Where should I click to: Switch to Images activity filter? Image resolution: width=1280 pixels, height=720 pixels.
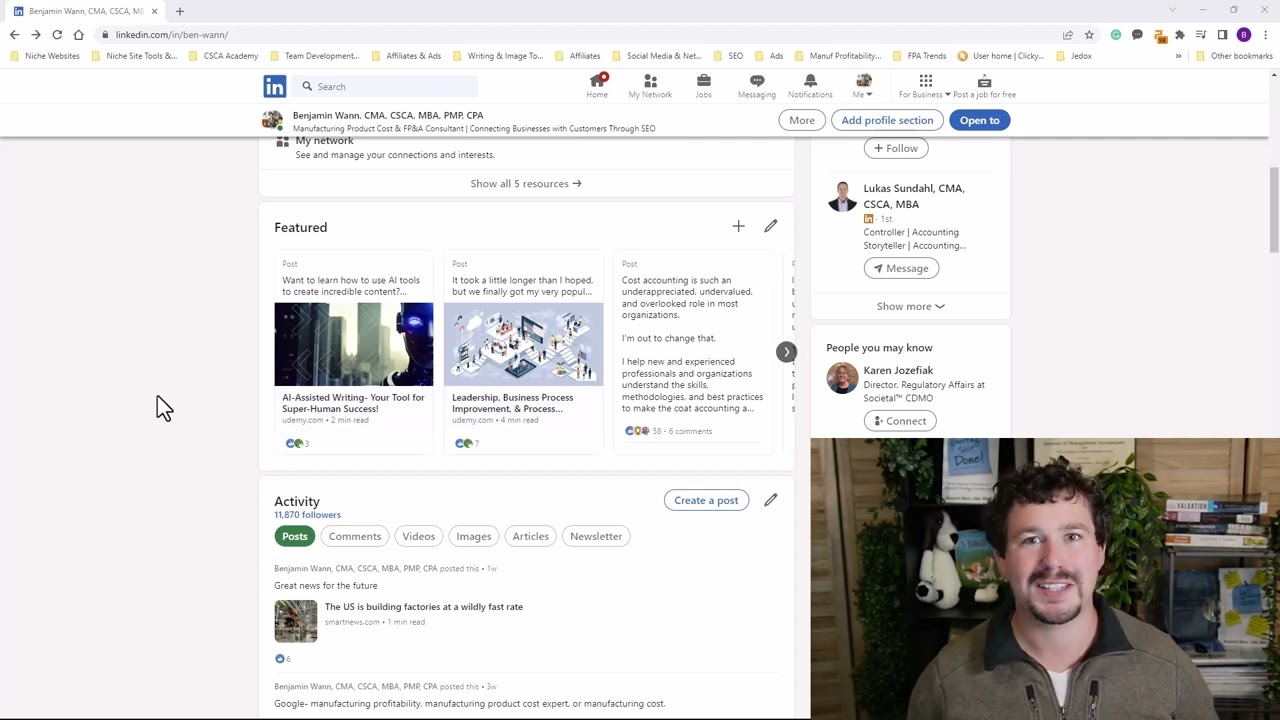(x=474, y=536)
